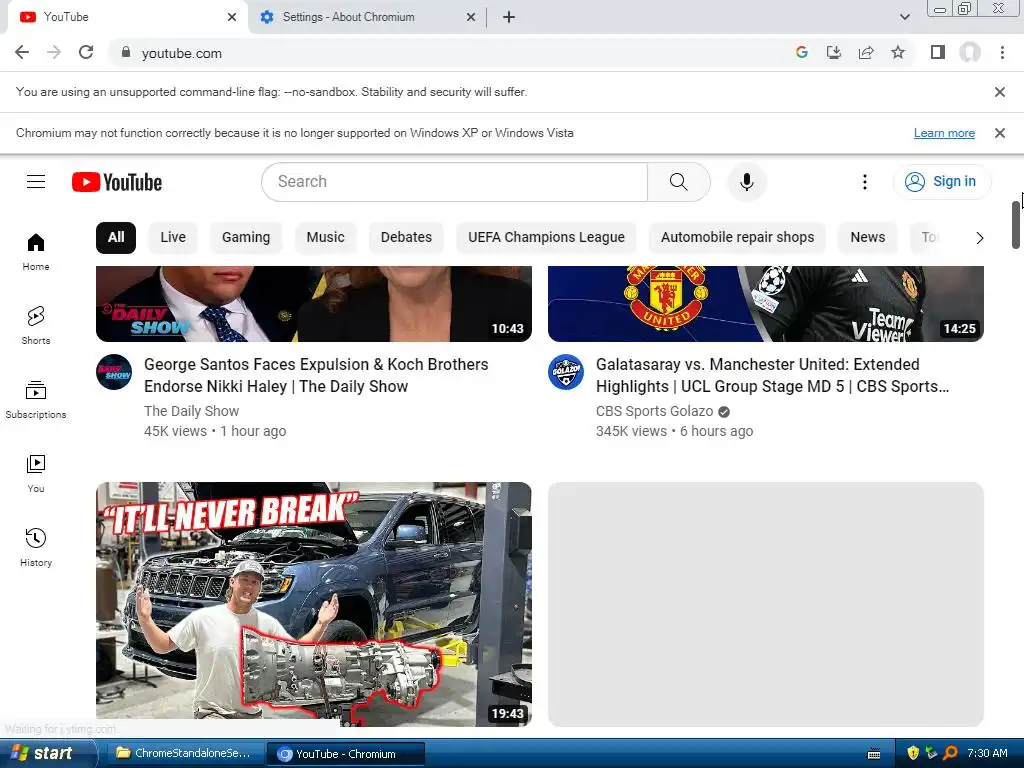Image resolution: width=1024 pixels, height=768 pixels.
Task: Click the Google icon in the address bar
Action: (802, 53)
